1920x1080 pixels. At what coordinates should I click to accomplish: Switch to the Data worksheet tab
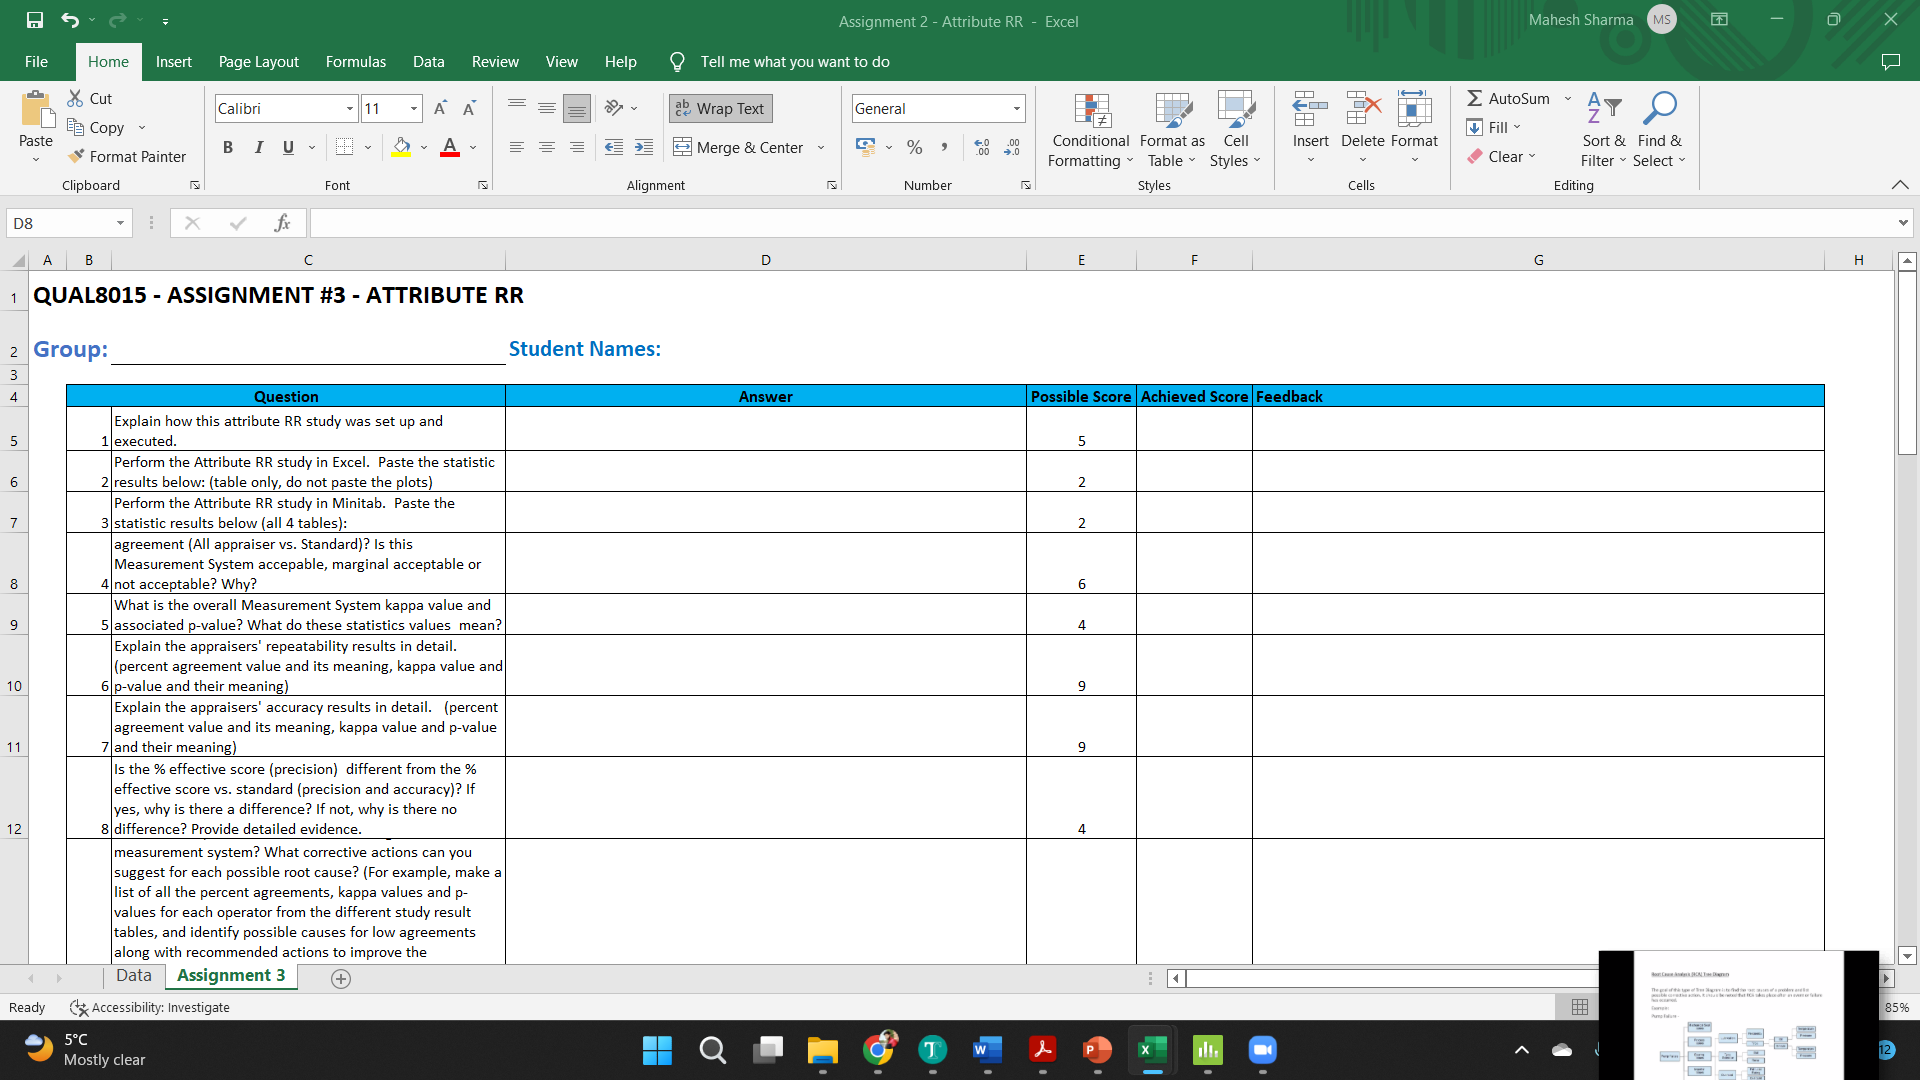(x=133, y=975)
